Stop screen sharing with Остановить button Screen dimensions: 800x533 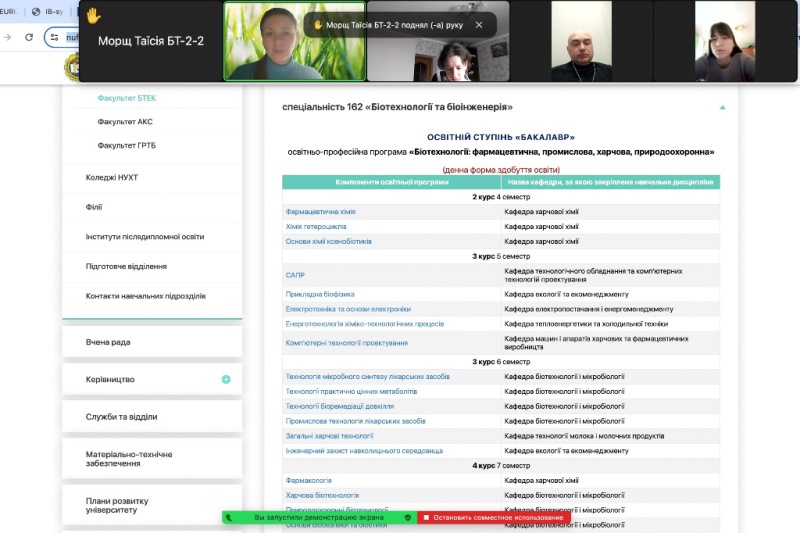pos(494,517)
